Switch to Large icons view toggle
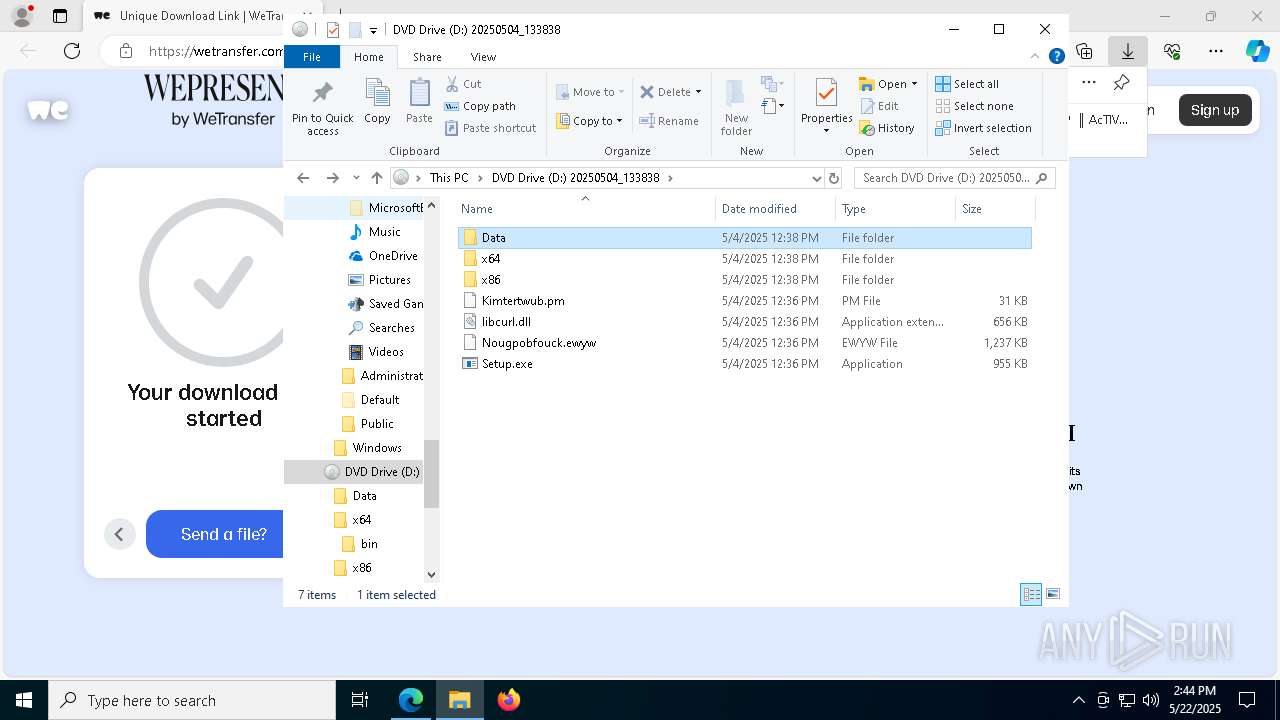Screen dimensions: 1280x720 click(1052, 594)
